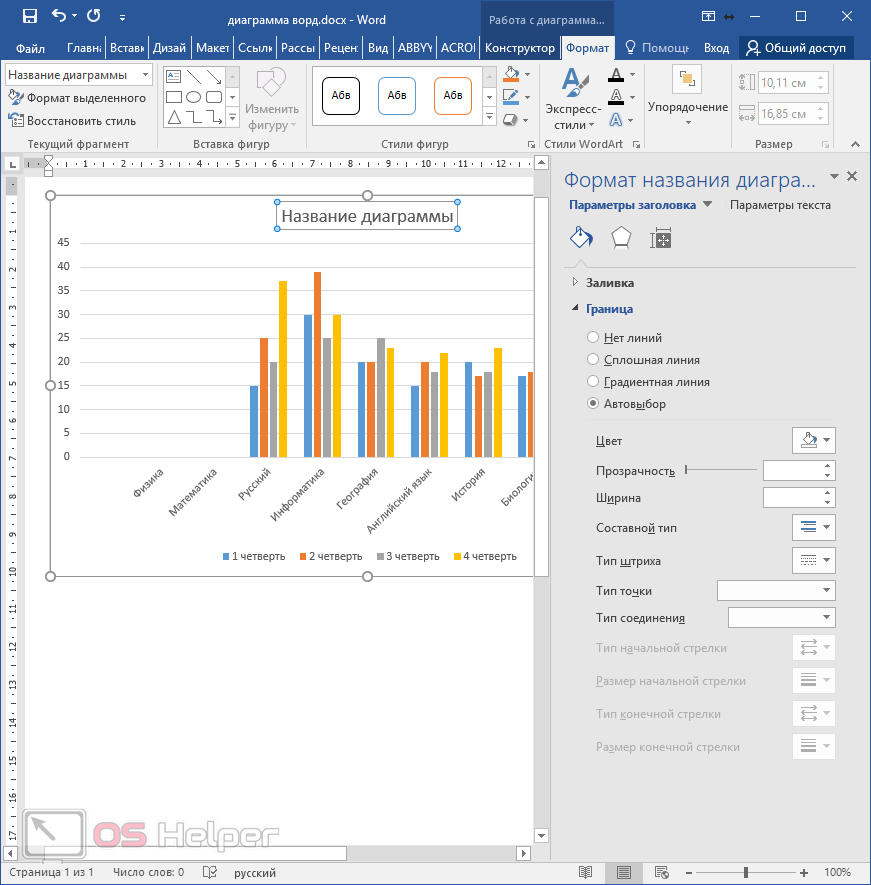
Task: Click 'Восстановить стиль' button
Action: 73,121
